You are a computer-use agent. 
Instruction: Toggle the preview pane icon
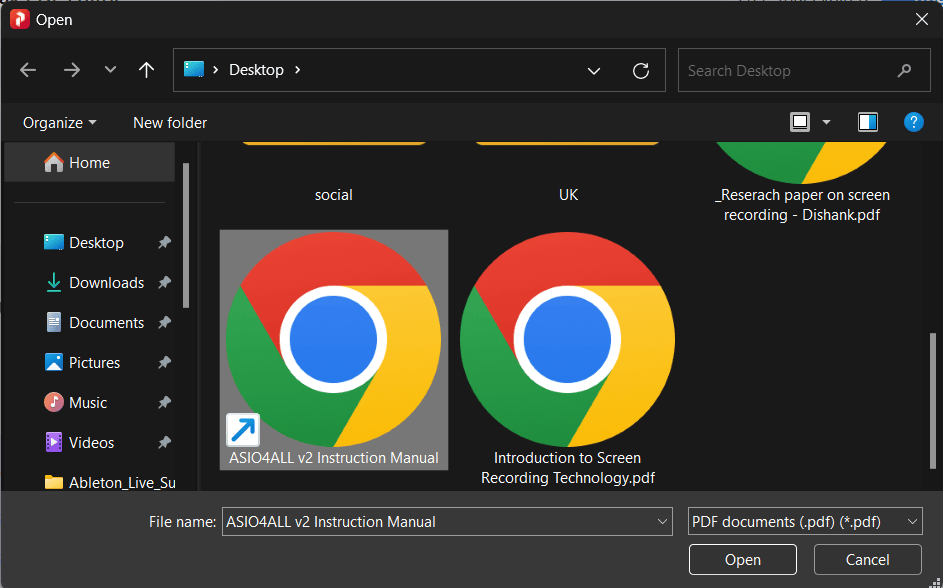867,122
